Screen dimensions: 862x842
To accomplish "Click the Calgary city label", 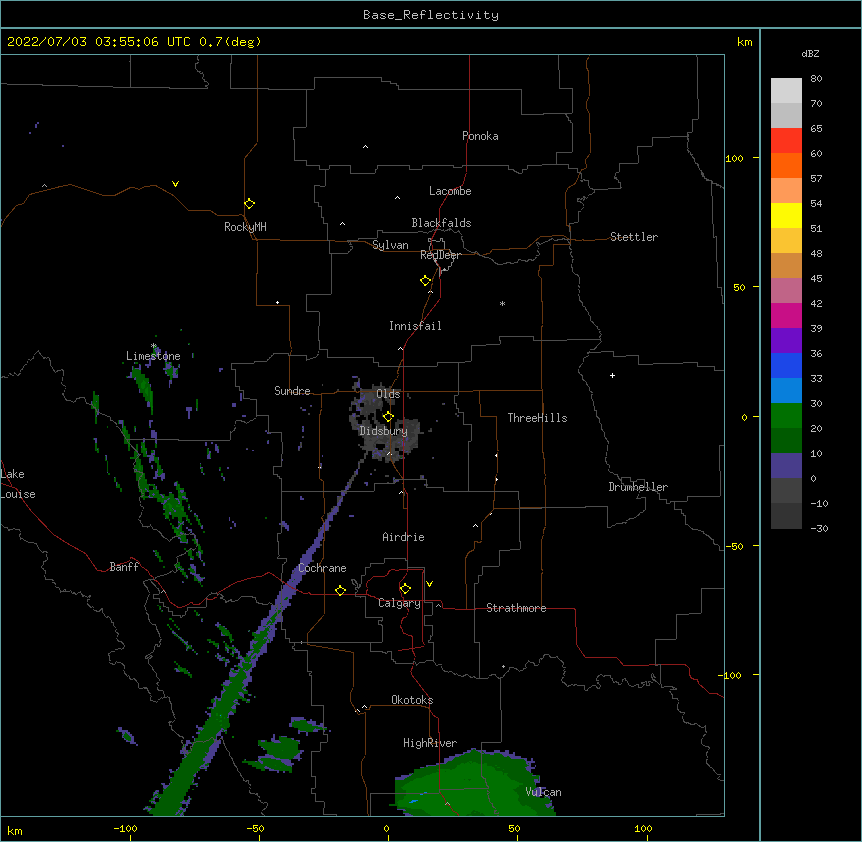I will [x=399, y=603].
